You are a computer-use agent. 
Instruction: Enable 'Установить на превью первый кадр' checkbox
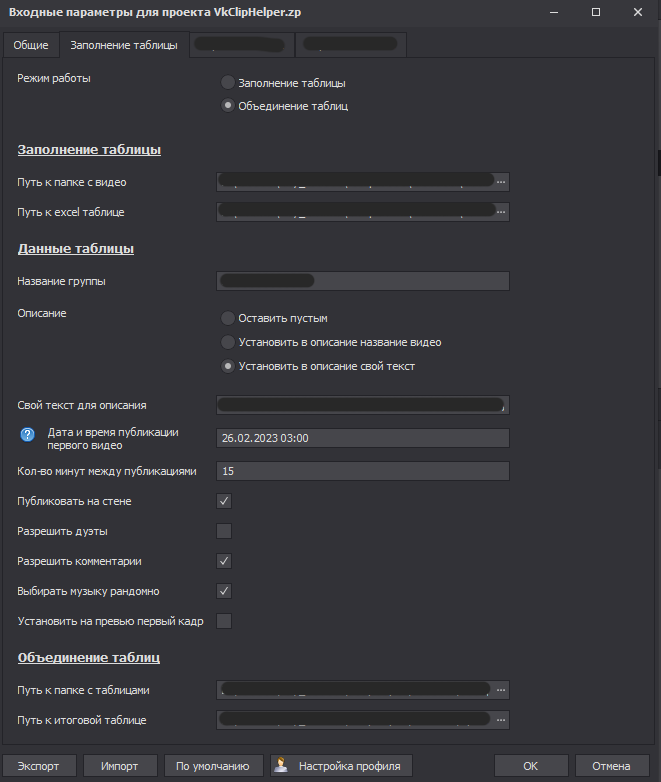click(224, 621)
